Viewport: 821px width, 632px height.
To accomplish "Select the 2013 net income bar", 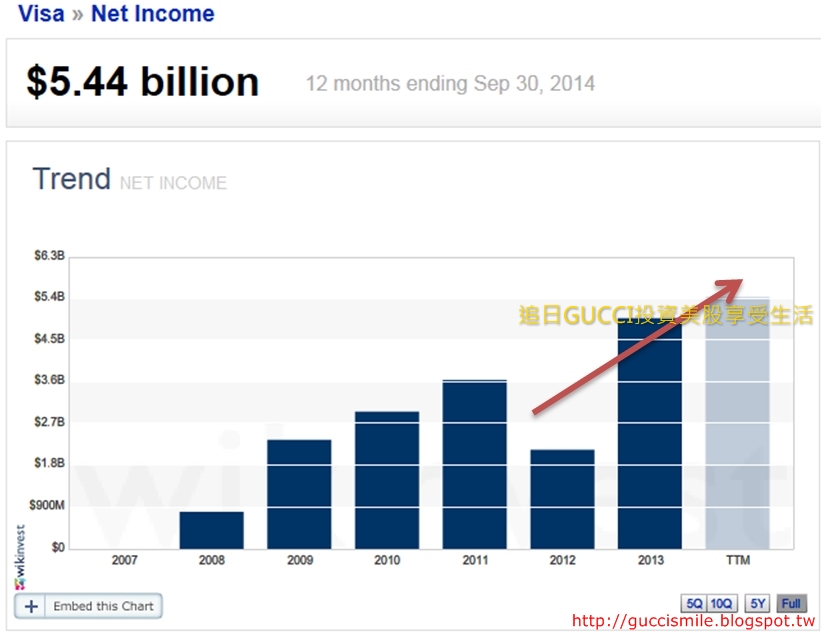I will (650, 434).
